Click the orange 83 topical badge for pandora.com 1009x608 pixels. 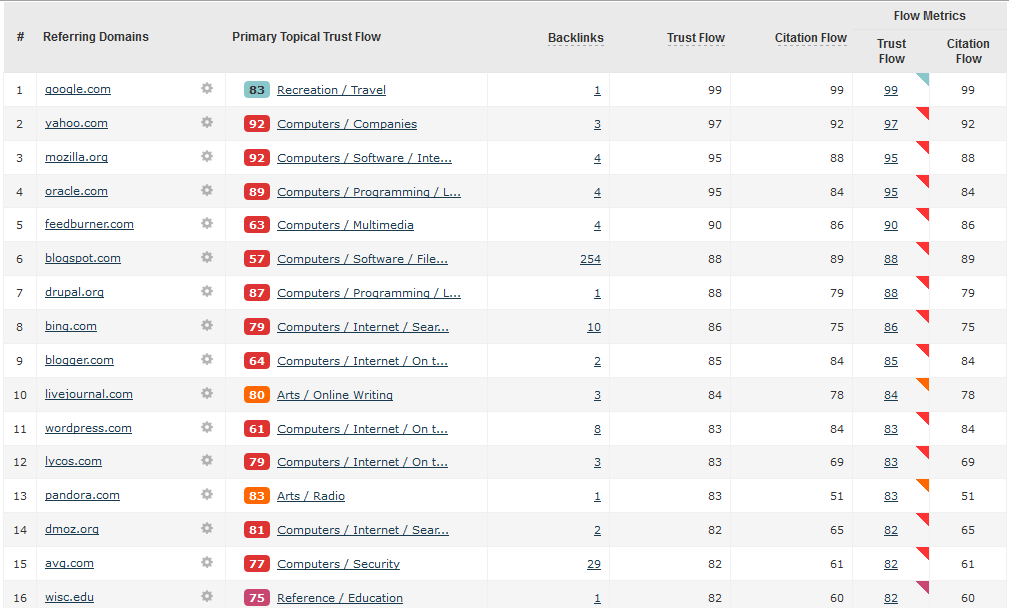(257, 496)
